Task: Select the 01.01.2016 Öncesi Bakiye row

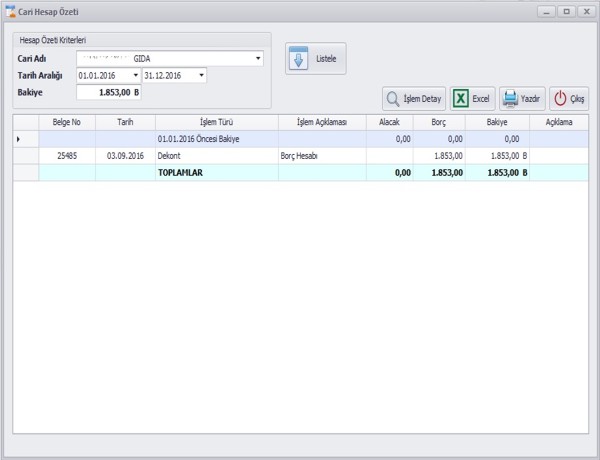Action: click(x=301, y=139)
